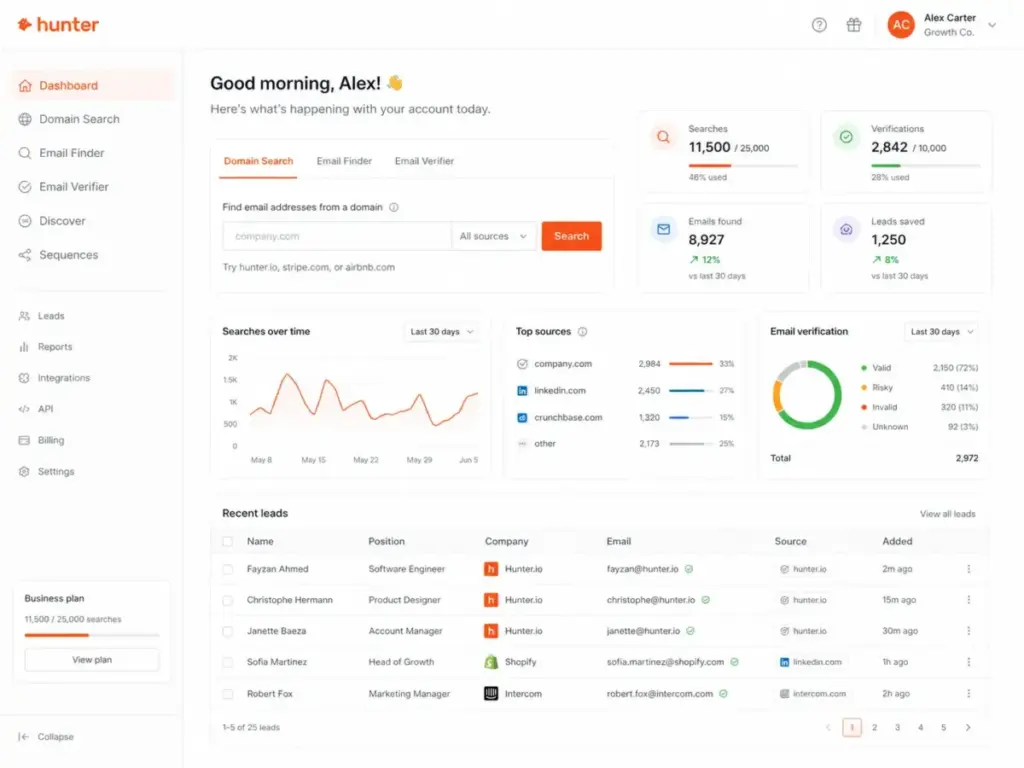This screenshot has height=768, width=1024.
Task: Open Searches over time Last 30 days dropdown
Action: [x=441, y=332]
